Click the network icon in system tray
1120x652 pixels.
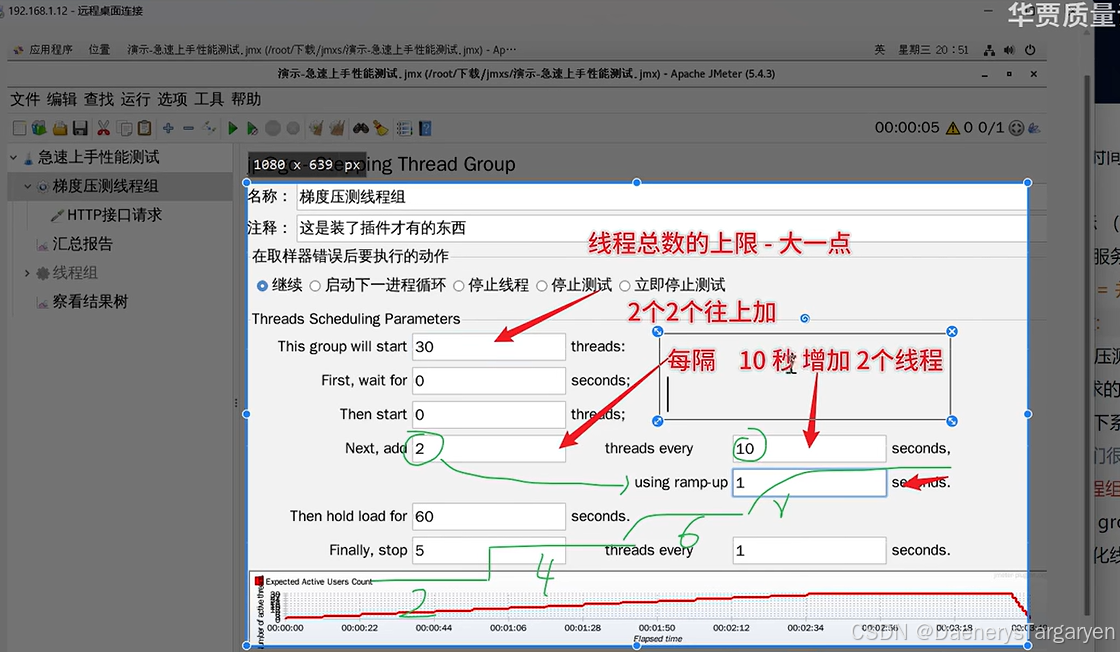click(x=989, y=50)
